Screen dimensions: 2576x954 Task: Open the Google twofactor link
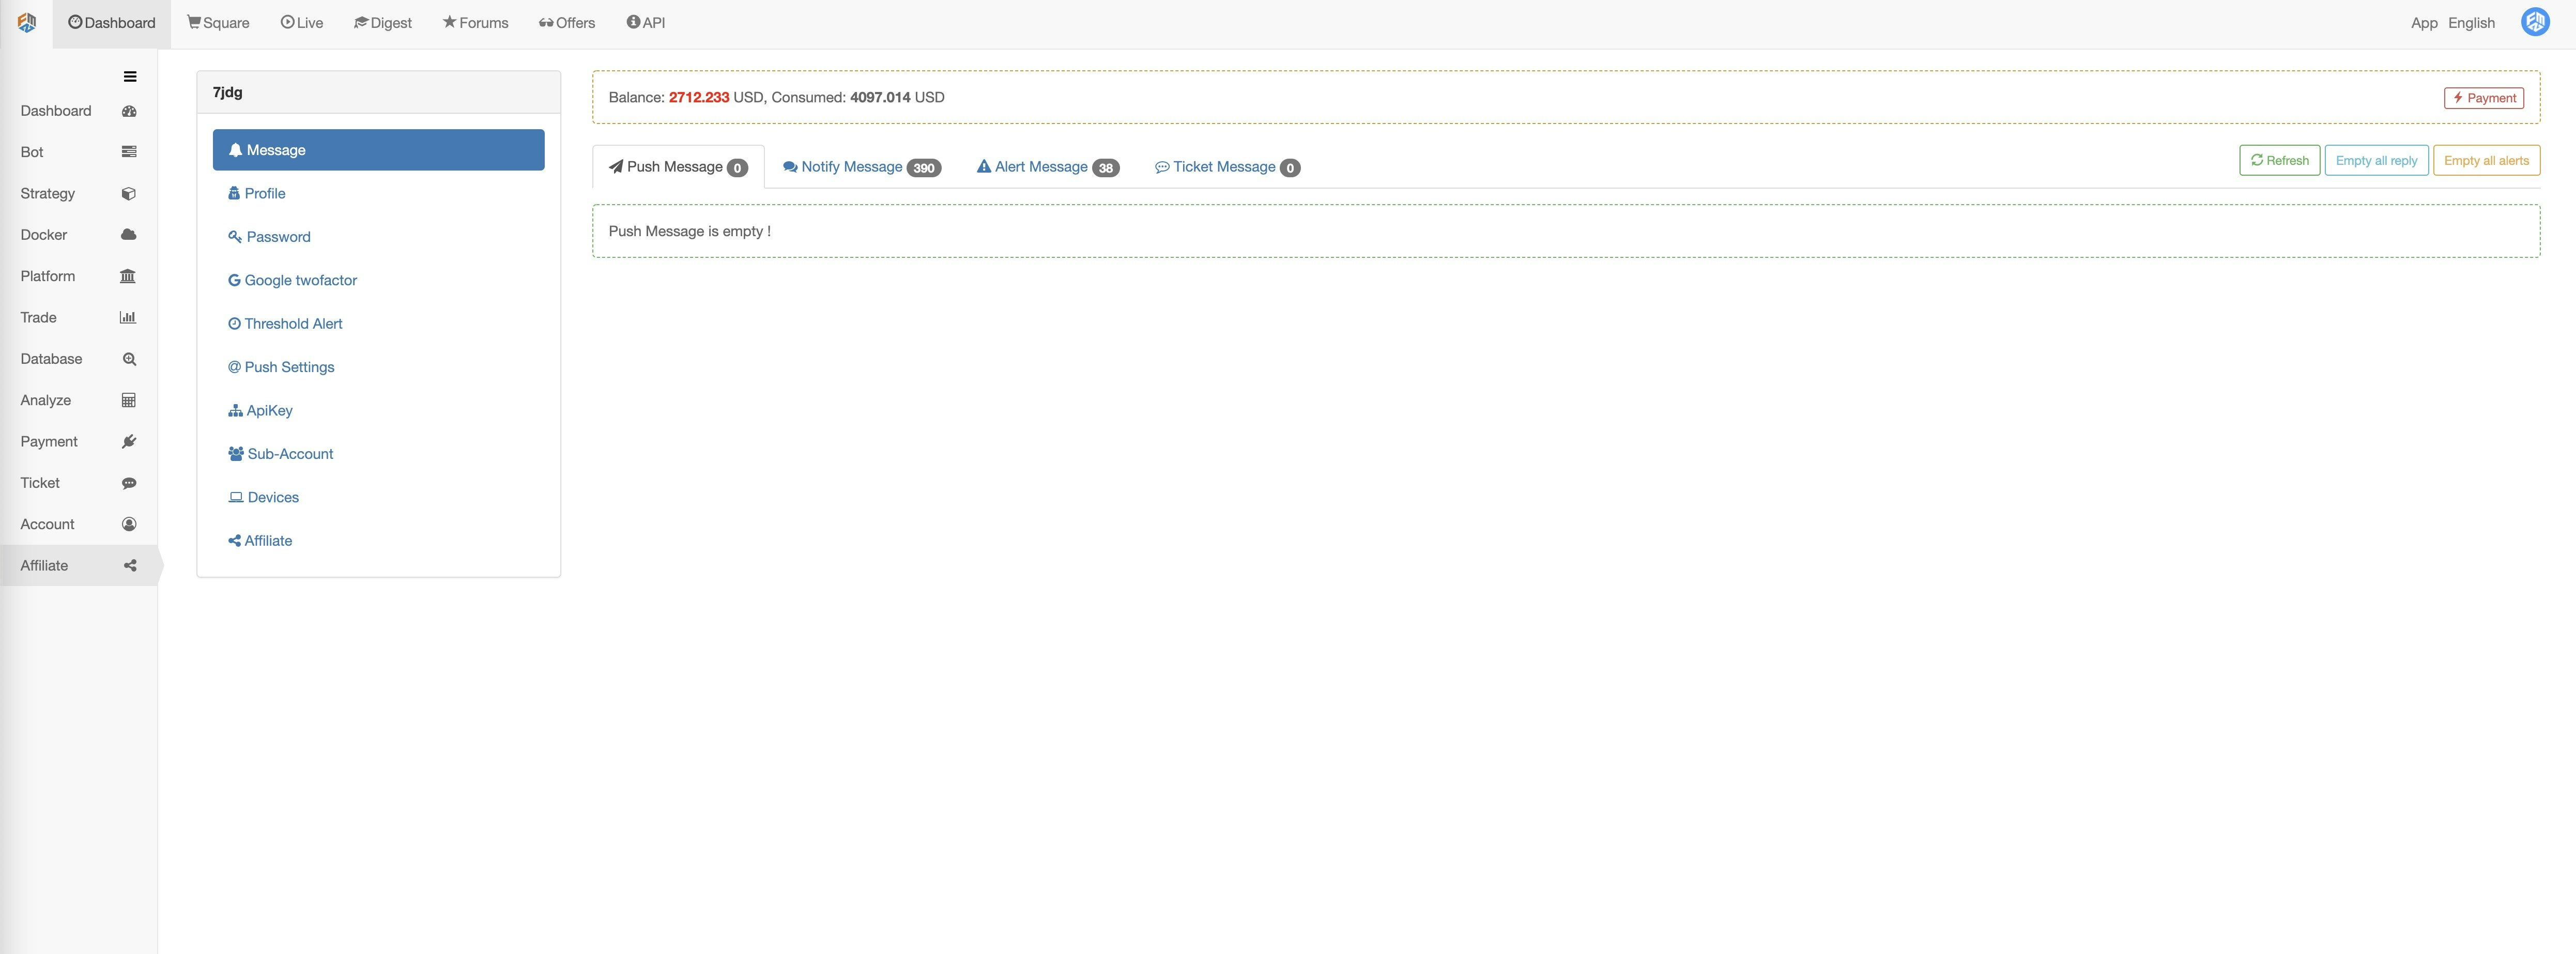[x=378, y=281]
